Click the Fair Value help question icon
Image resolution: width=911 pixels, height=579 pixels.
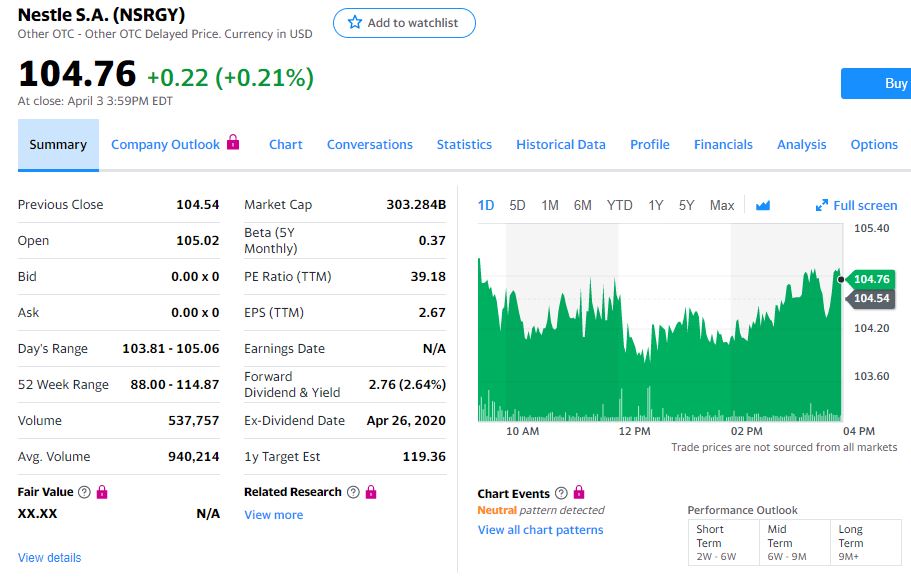pos(84,492)
